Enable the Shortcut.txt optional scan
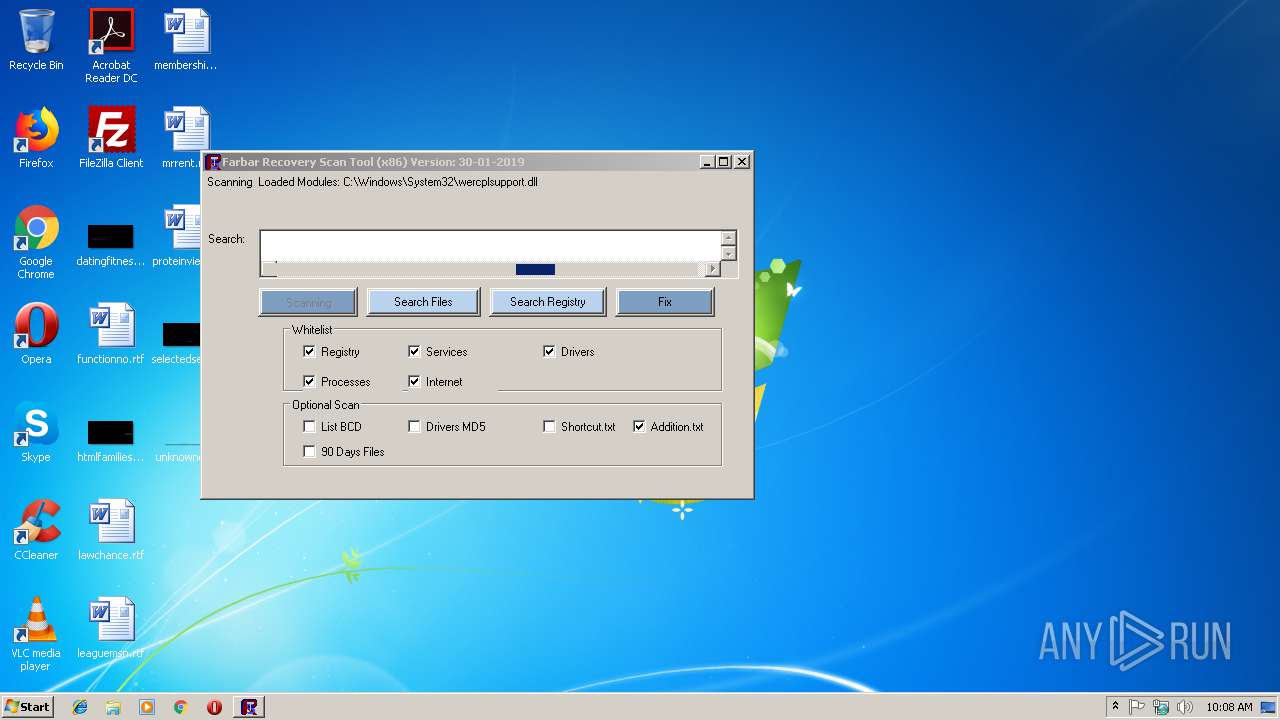The width and height of the screenshot is (1280, 720). pos(549,427)
